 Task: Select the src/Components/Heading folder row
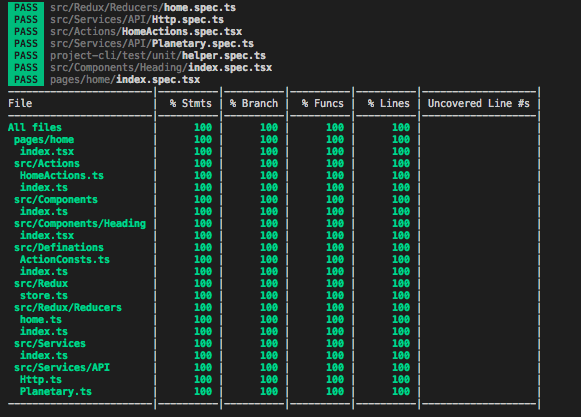tap(273, 224)
